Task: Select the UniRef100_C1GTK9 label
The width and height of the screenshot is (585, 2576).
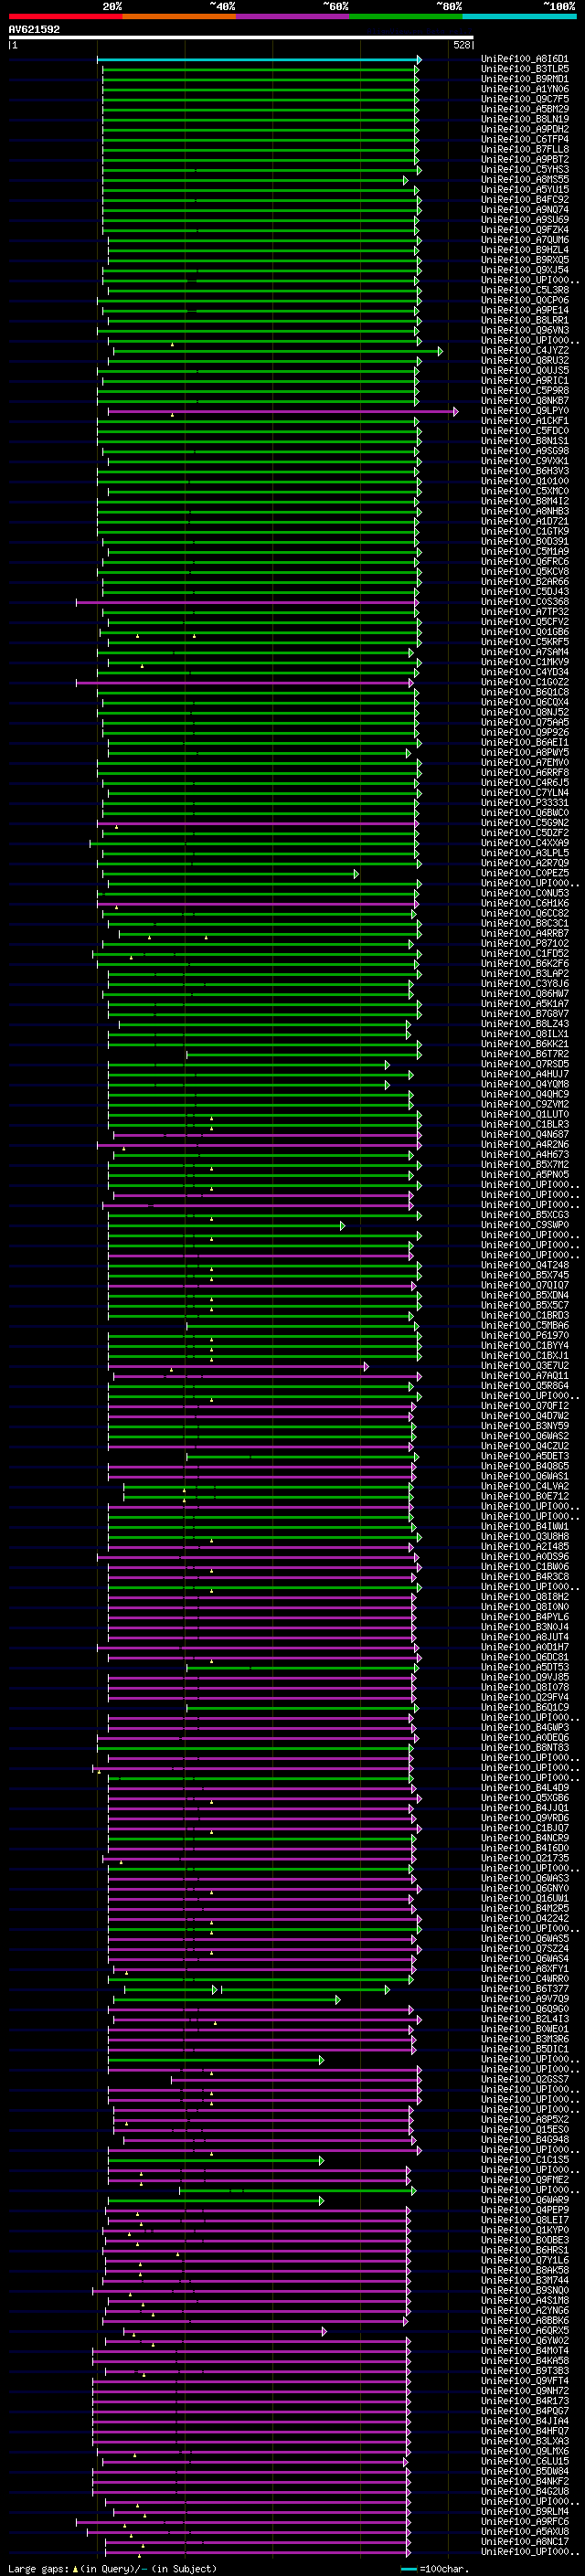Action: pos(525,532)
